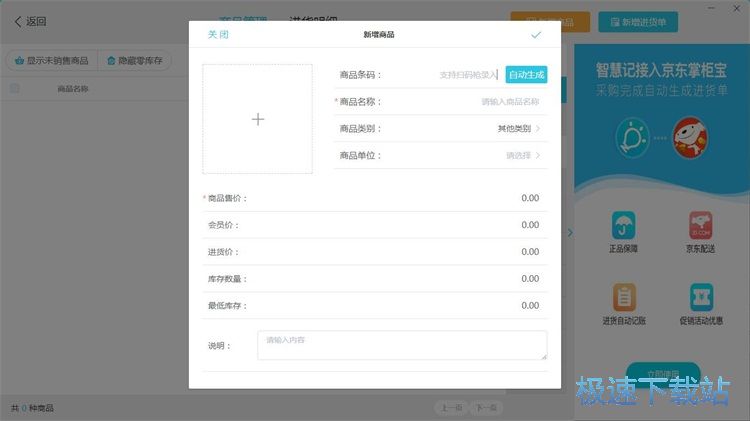Image resolution: width=750 pixels, height=421 pixels.
Task: Click the 新增进货单 button
Action: [637, 22]
